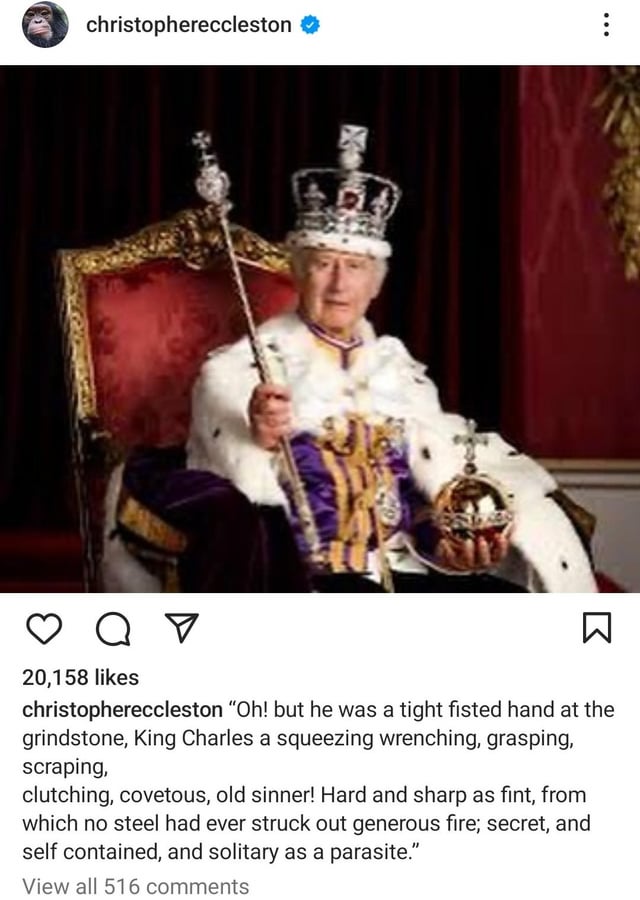Click the bold christophereccleston name in caption
Viewport: 640px width, 900px height.
click(122, 710)
